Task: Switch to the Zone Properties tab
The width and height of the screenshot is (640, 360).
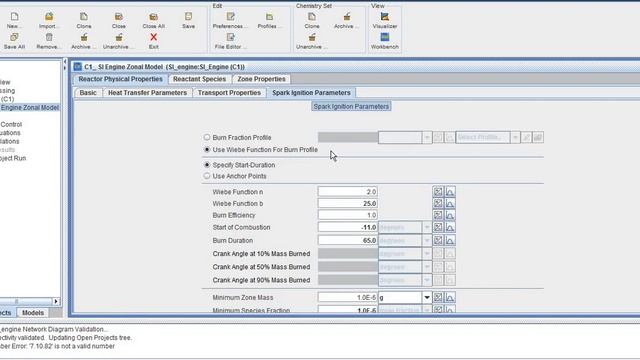Action: click(x=261, y=79)
